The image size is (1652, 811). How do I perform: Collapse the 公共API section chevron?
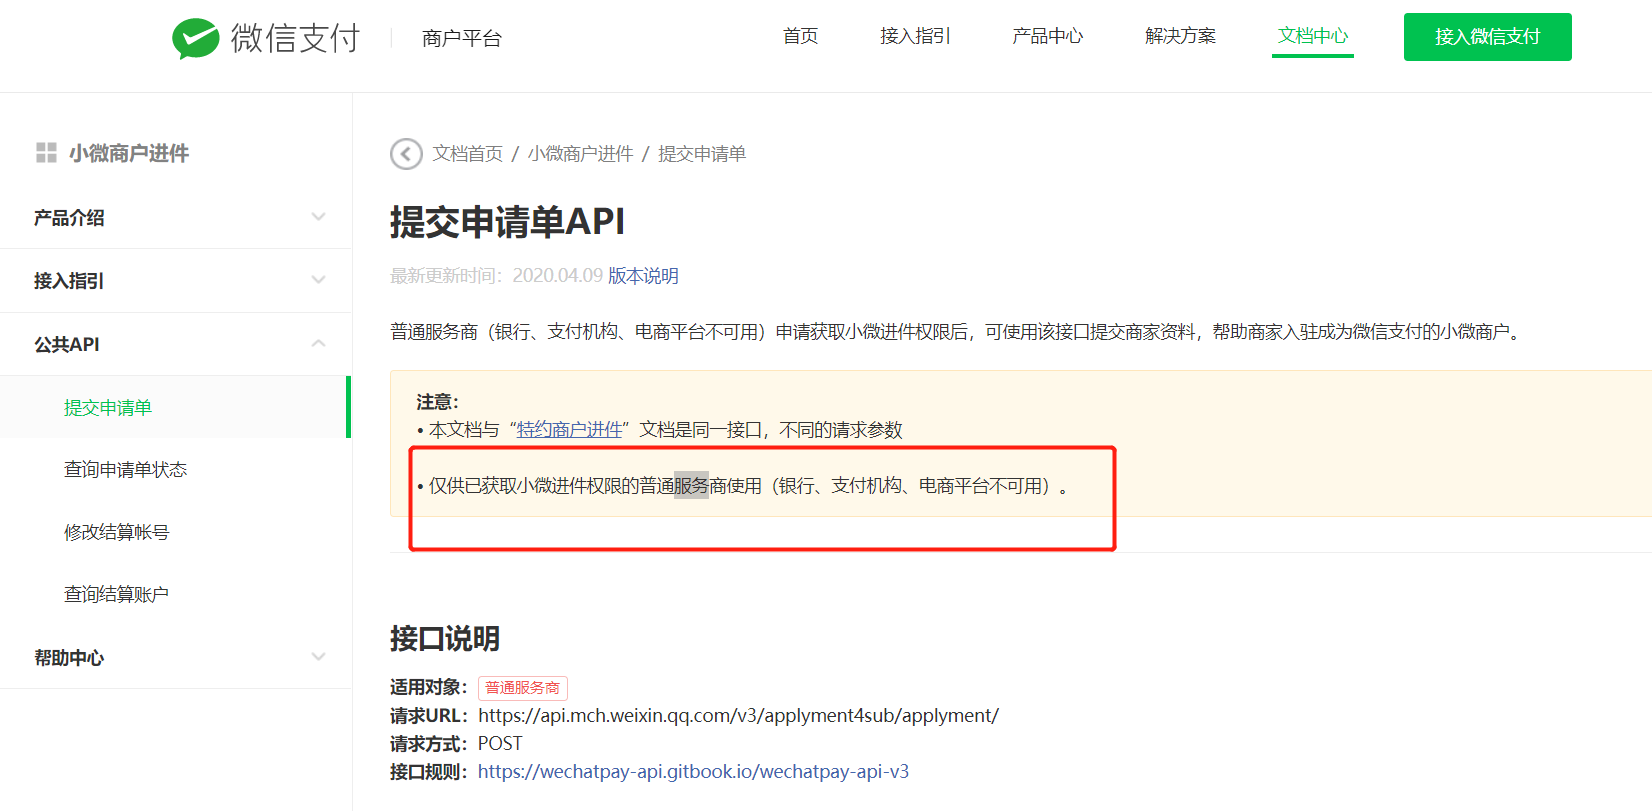[318, 343]
